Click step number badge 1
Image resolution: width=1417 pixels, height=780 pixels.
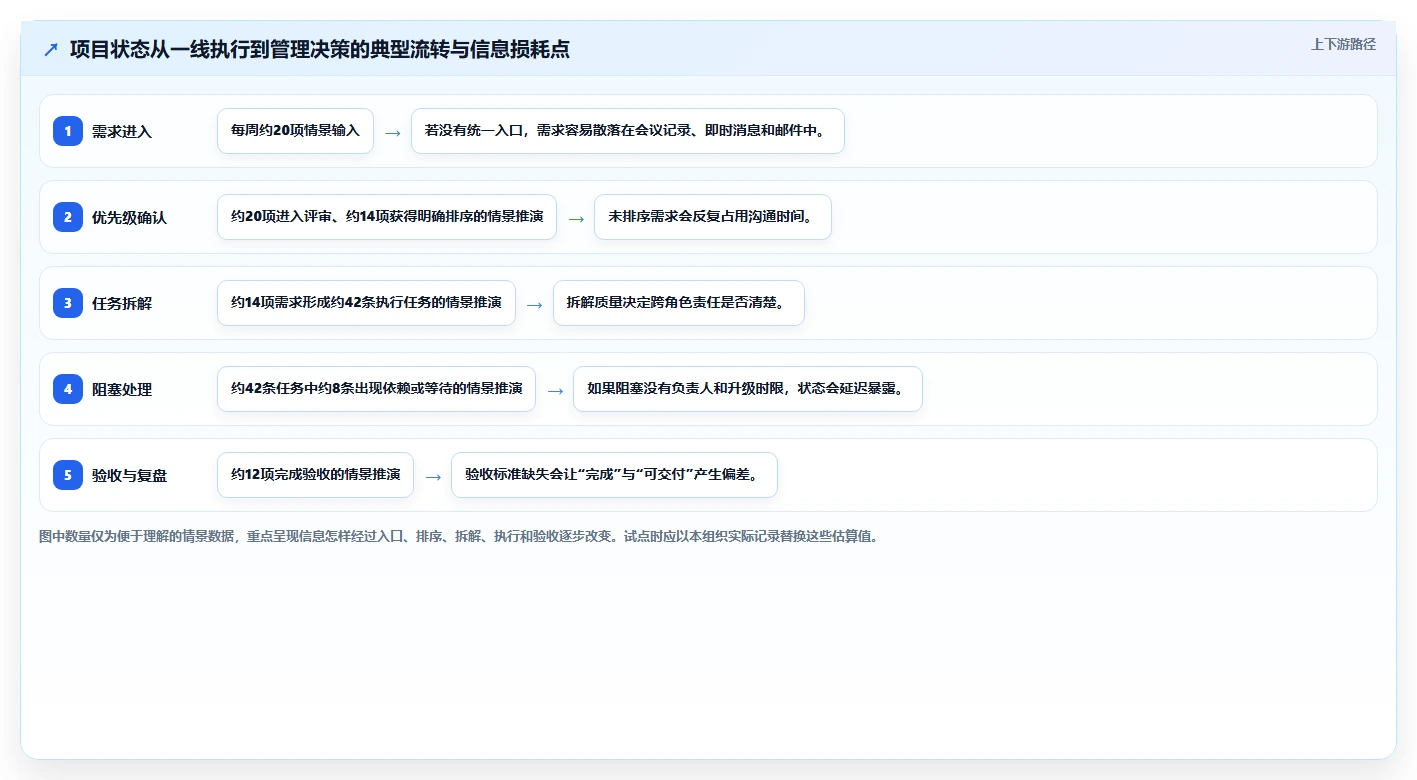click(x=68, y=131)
